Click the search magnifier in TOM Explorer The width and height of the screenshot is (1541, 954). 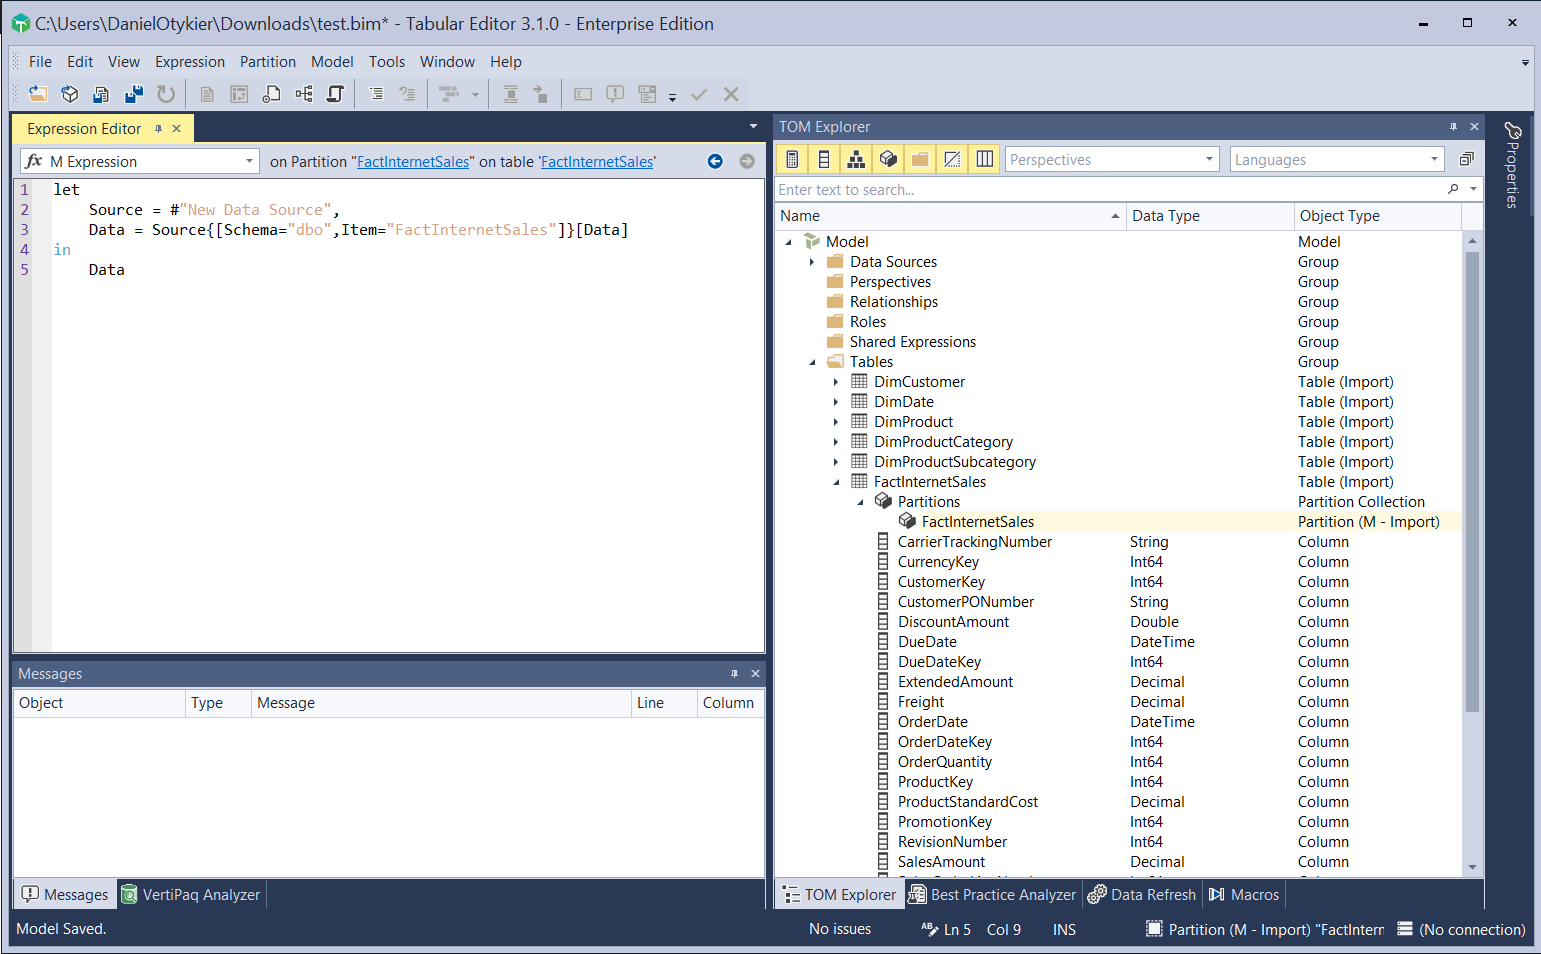1453,189
